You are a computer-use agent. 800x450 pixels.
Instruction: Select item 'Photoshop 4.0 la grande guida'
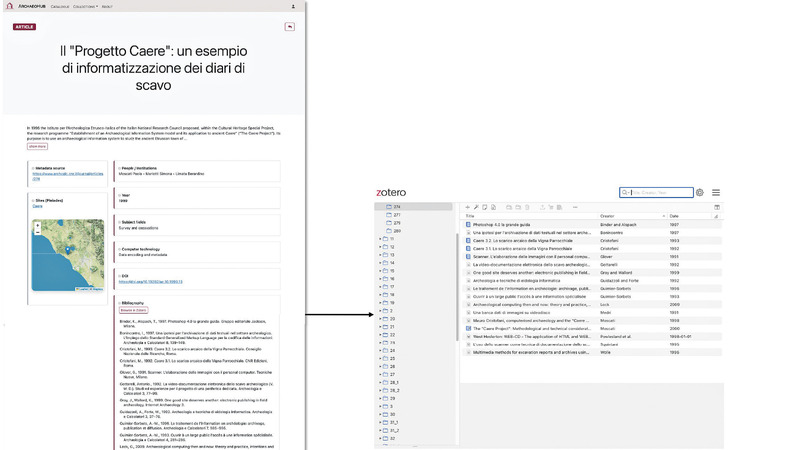pos(592,224)
